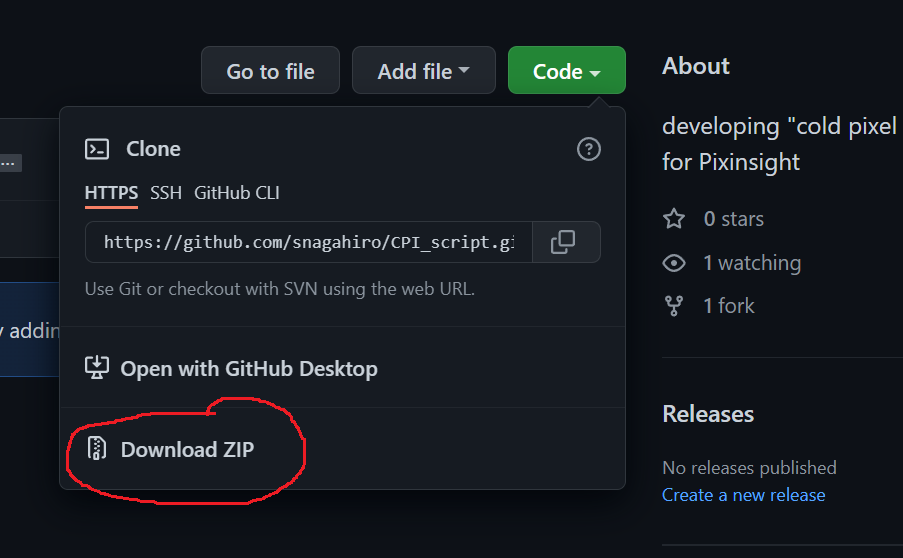The image size is (903, 558).
Task: Click the repository description 'for Pixinsight'
Action: click(731, 162)
